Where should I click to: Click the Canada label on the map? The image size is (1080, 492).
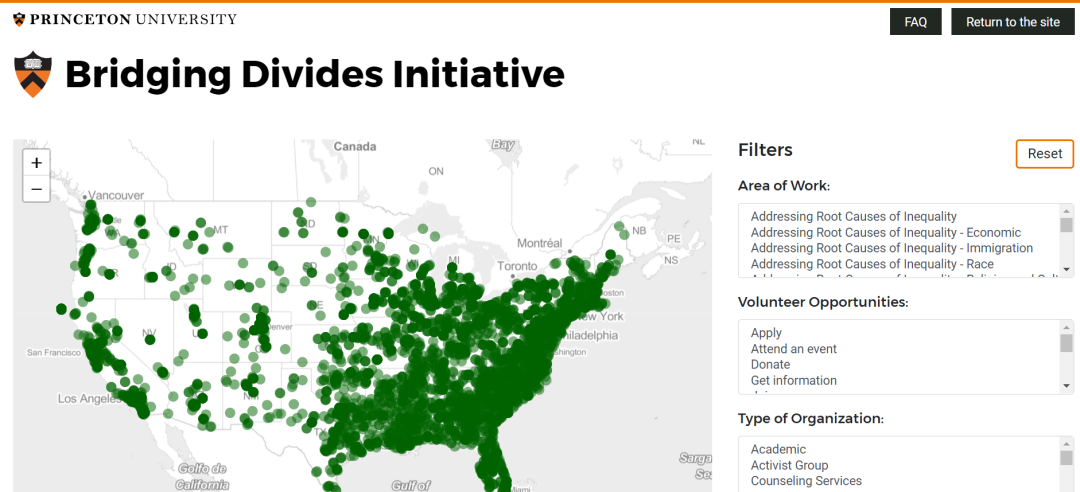click(x=355, y=146)
